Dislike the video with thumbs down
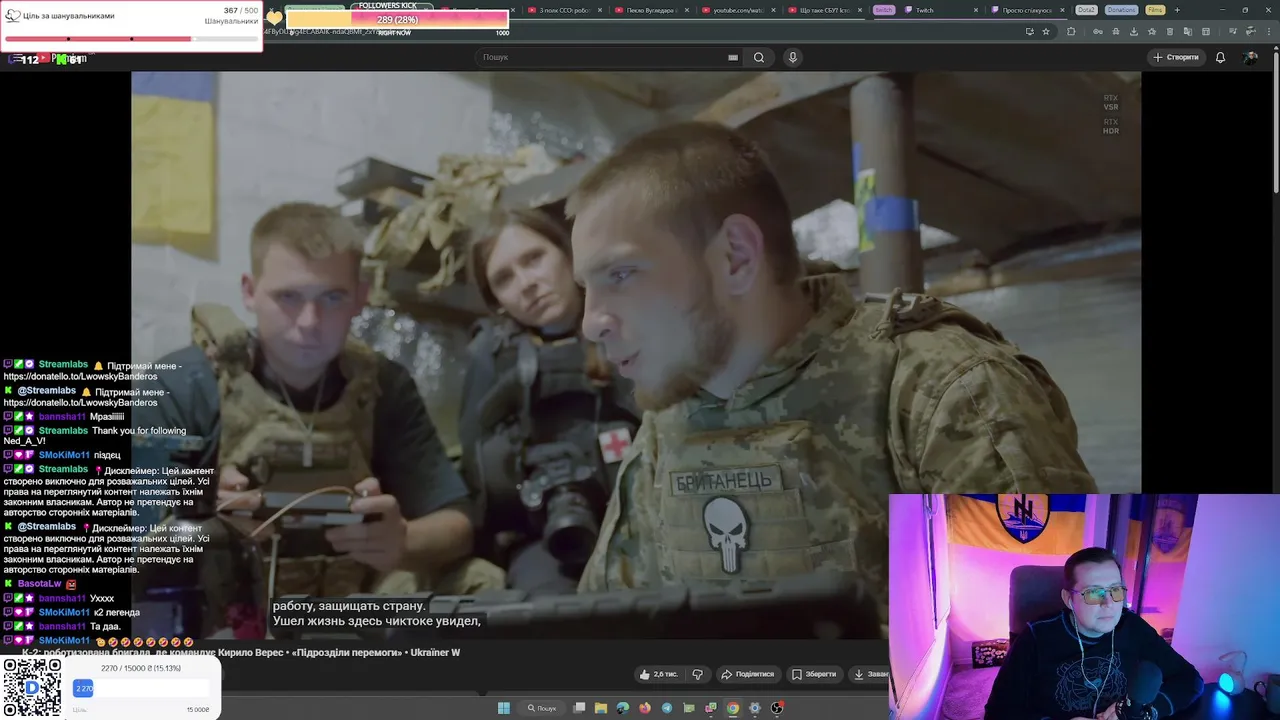This screenshot has width=1280, height=720. click(x=698, y=674)
